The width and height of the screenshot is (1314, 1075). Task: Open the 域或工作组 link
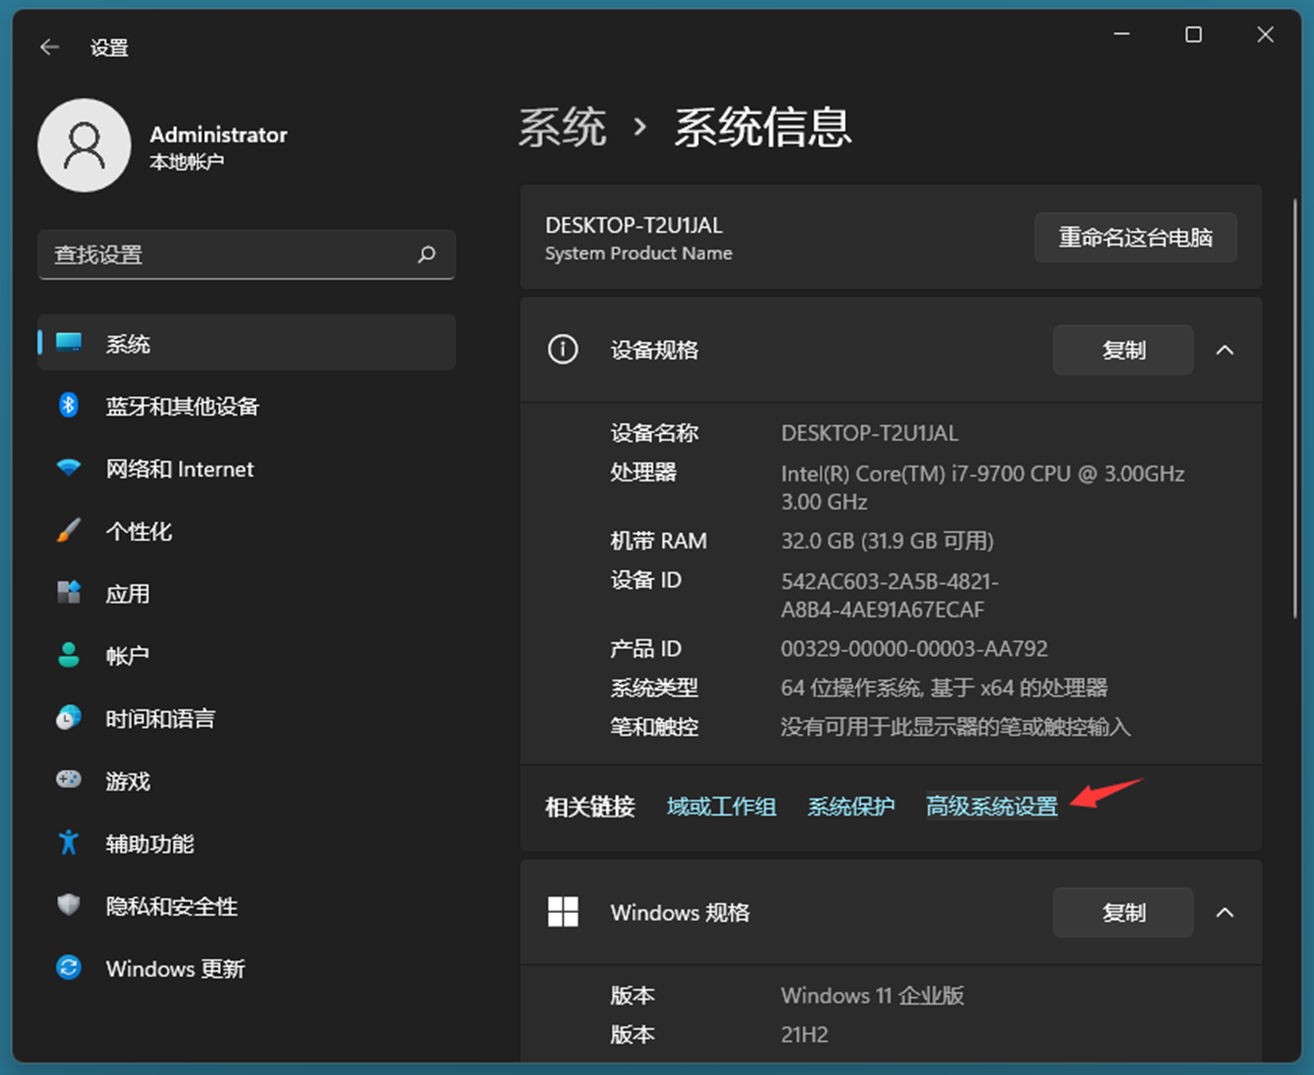coord(721,806)
